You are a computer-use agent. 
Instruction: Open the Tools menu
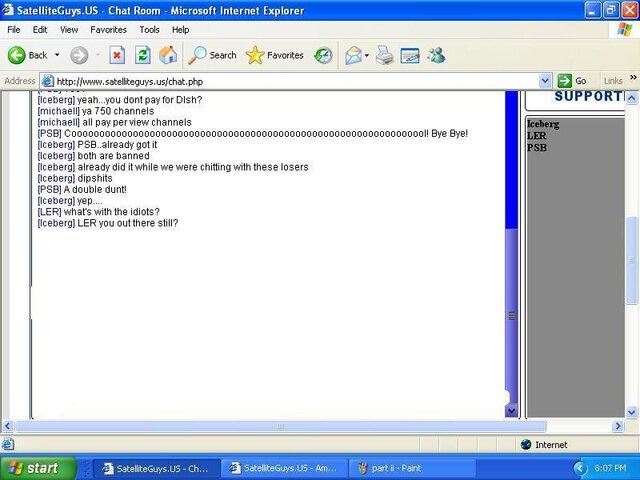coord(149,30)
